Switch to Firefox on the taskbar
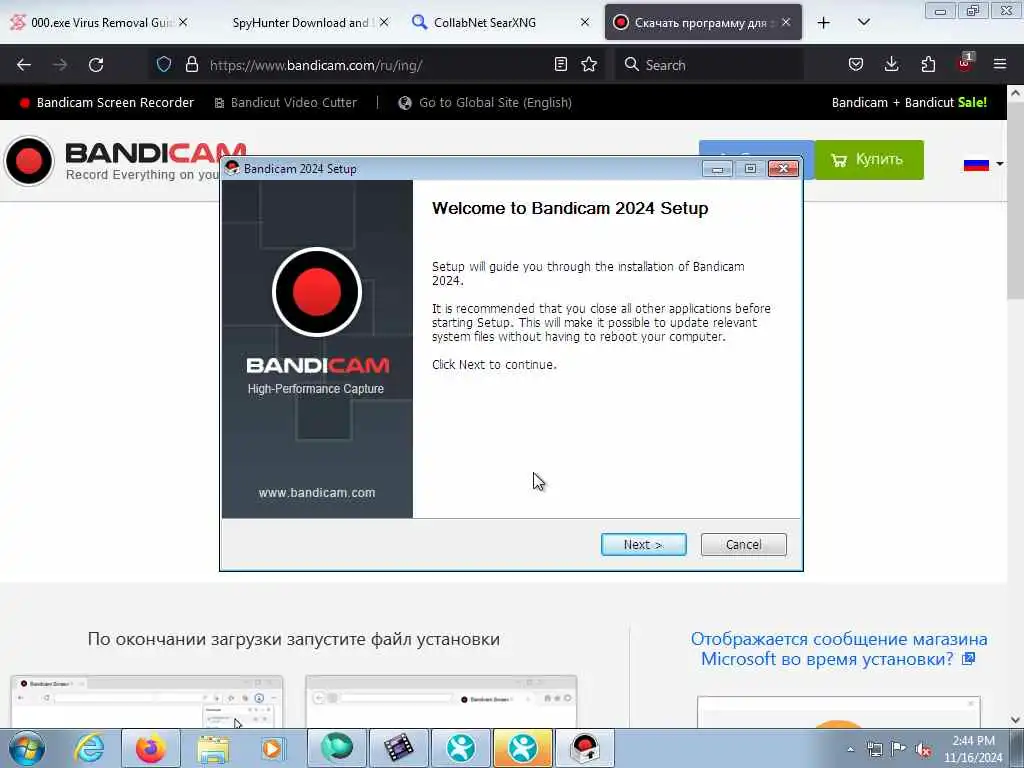The width and height of the screenshot is (1024, 768). [150, 748]
